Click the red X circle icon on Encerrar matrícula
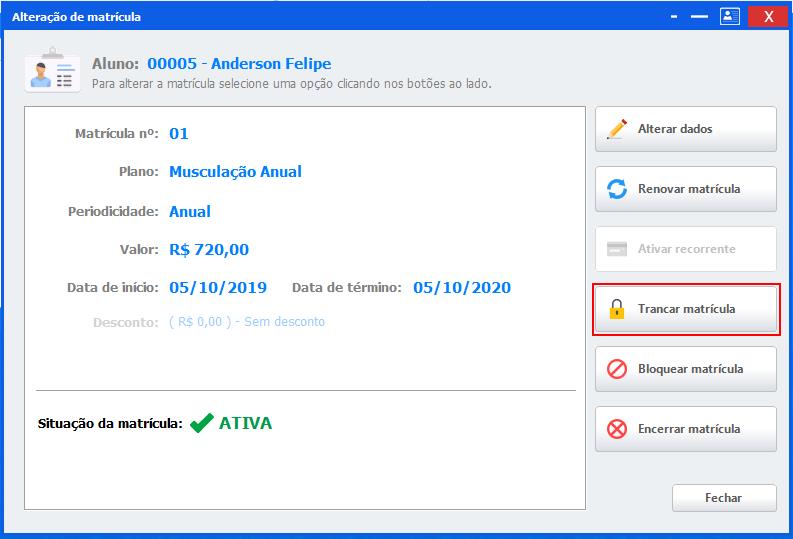Image resolution: width=793 pixels, height=539 pixels. (616, 429)
